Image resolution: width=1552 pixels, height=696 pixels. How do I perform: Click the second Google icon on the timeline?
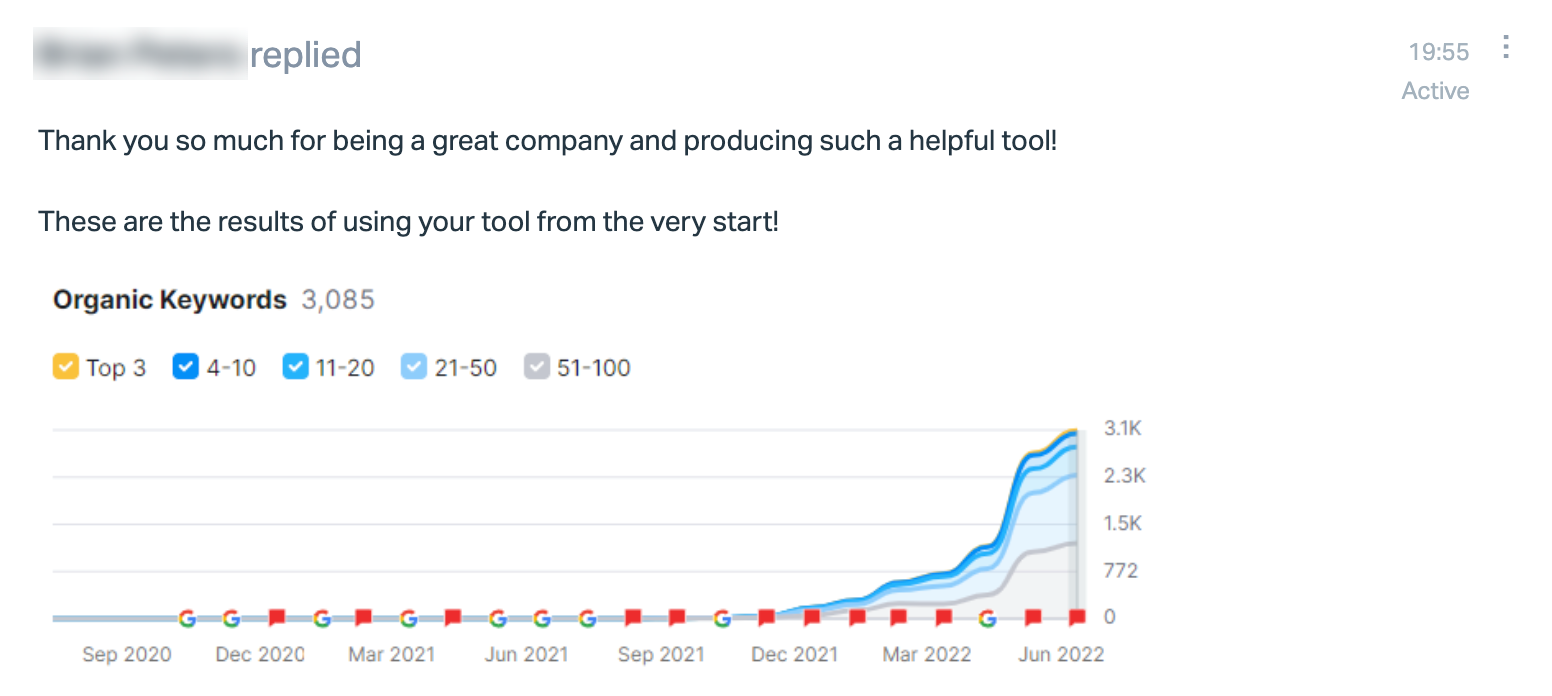231,618
